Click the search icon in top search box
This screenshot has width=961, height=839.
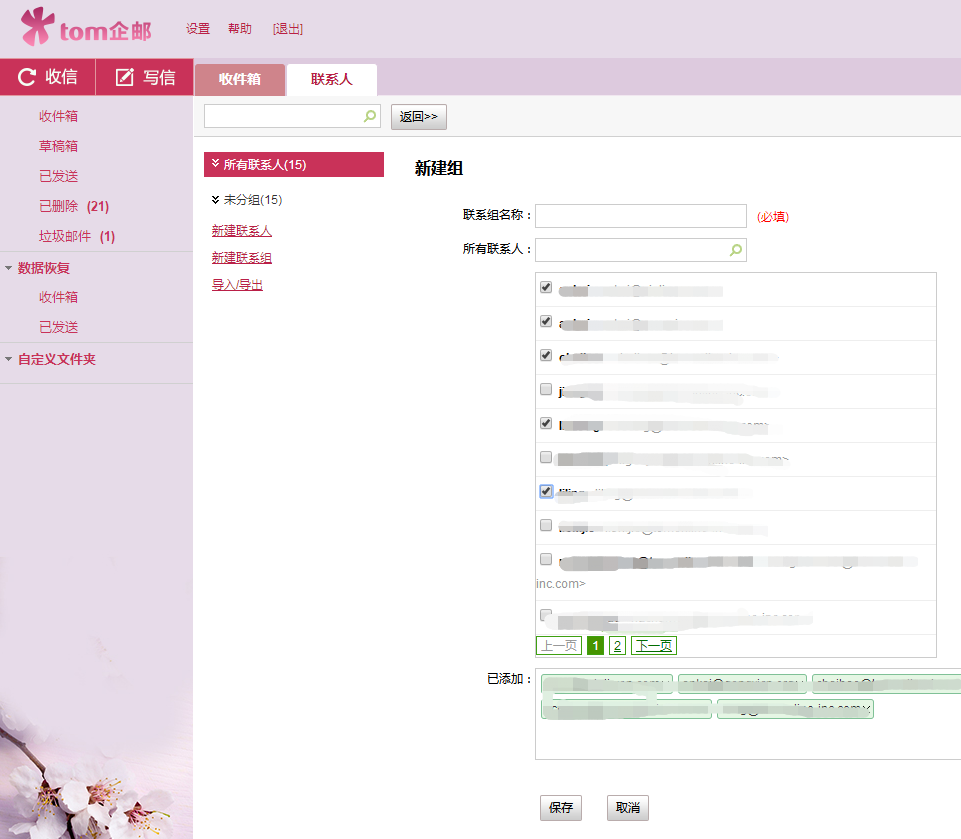click(x=370, y=116)
